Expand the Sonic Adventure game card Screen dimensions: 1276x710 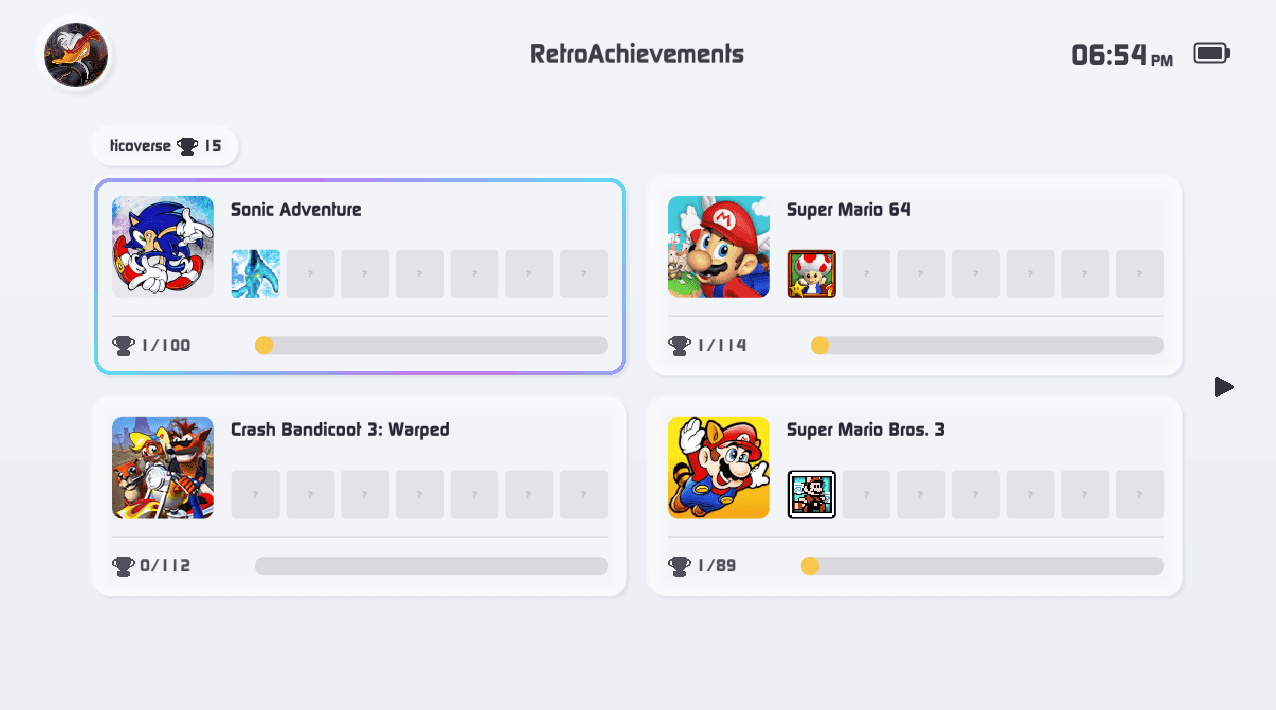[x=358, y=277]
